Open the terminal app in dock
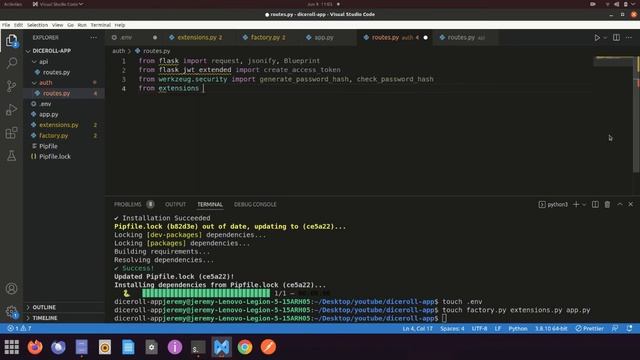The height and width of the screenshot is (360, 640). (198, 347)
